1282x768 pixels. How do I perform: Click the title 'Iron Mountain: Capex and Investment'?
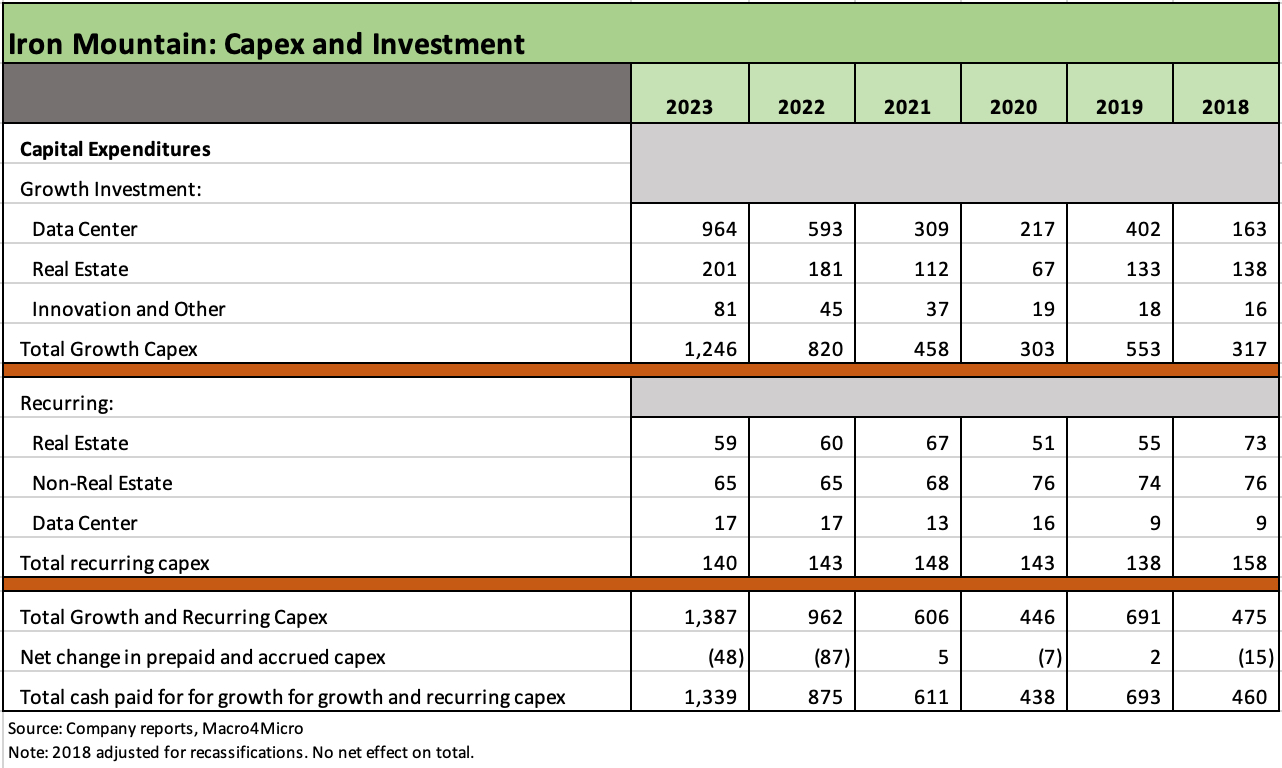click(x=266, y=43)
